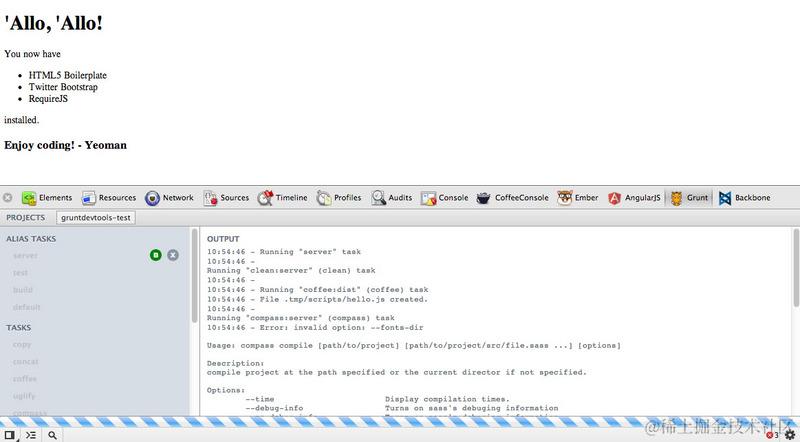Click the search magnifier icon in bottom bar
Screen dimensions: 800x442
(x=52, y=435)
